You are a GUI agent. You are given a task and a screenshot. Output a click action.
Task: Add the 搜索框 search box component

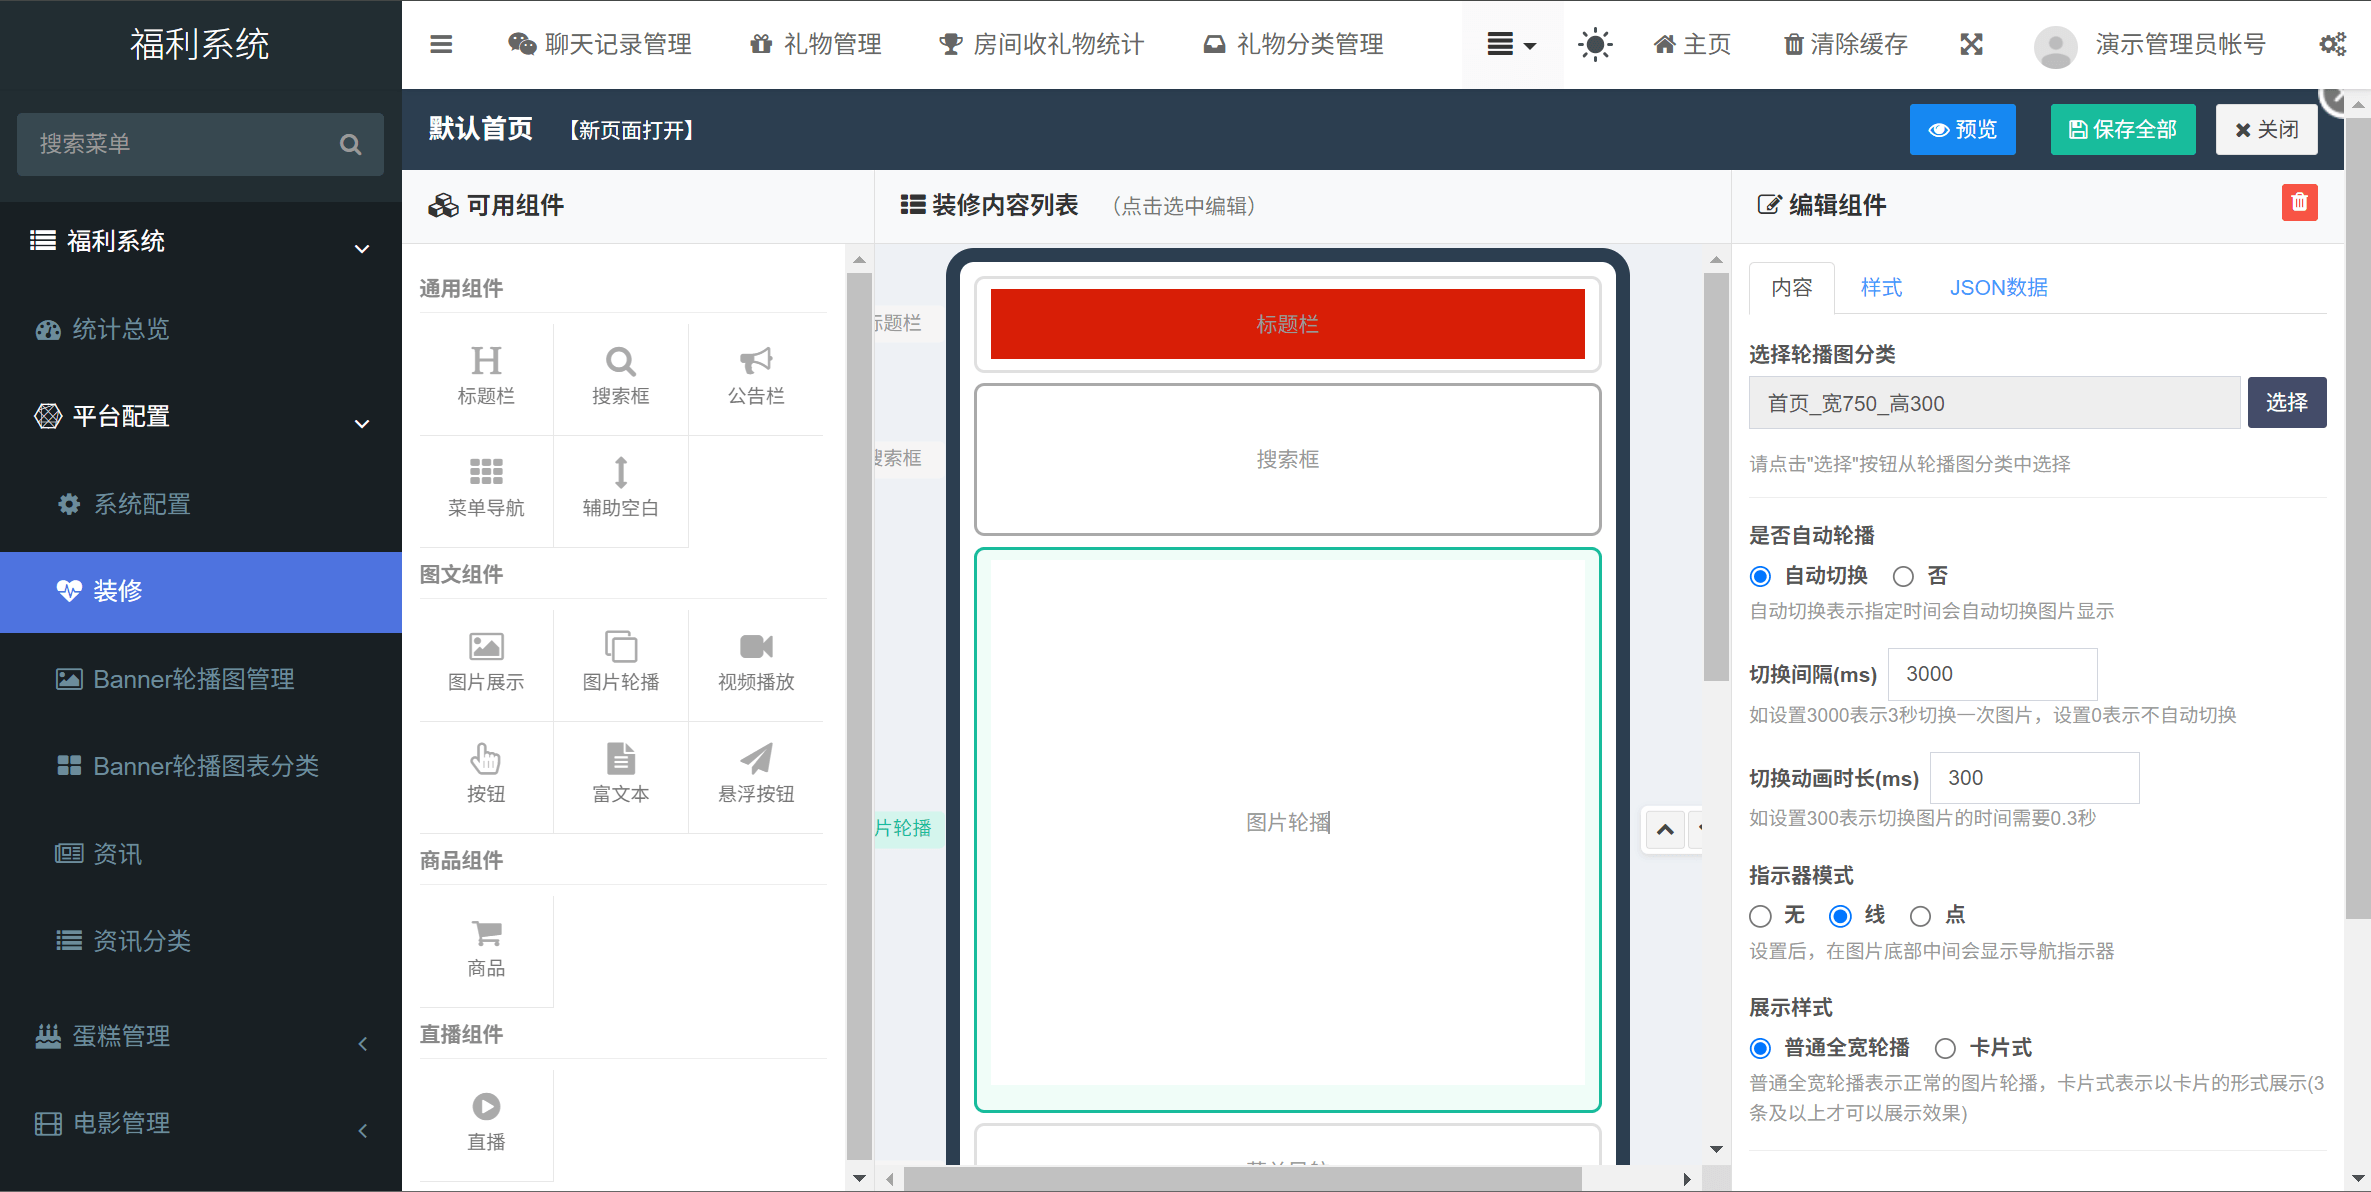coord(621,377)
